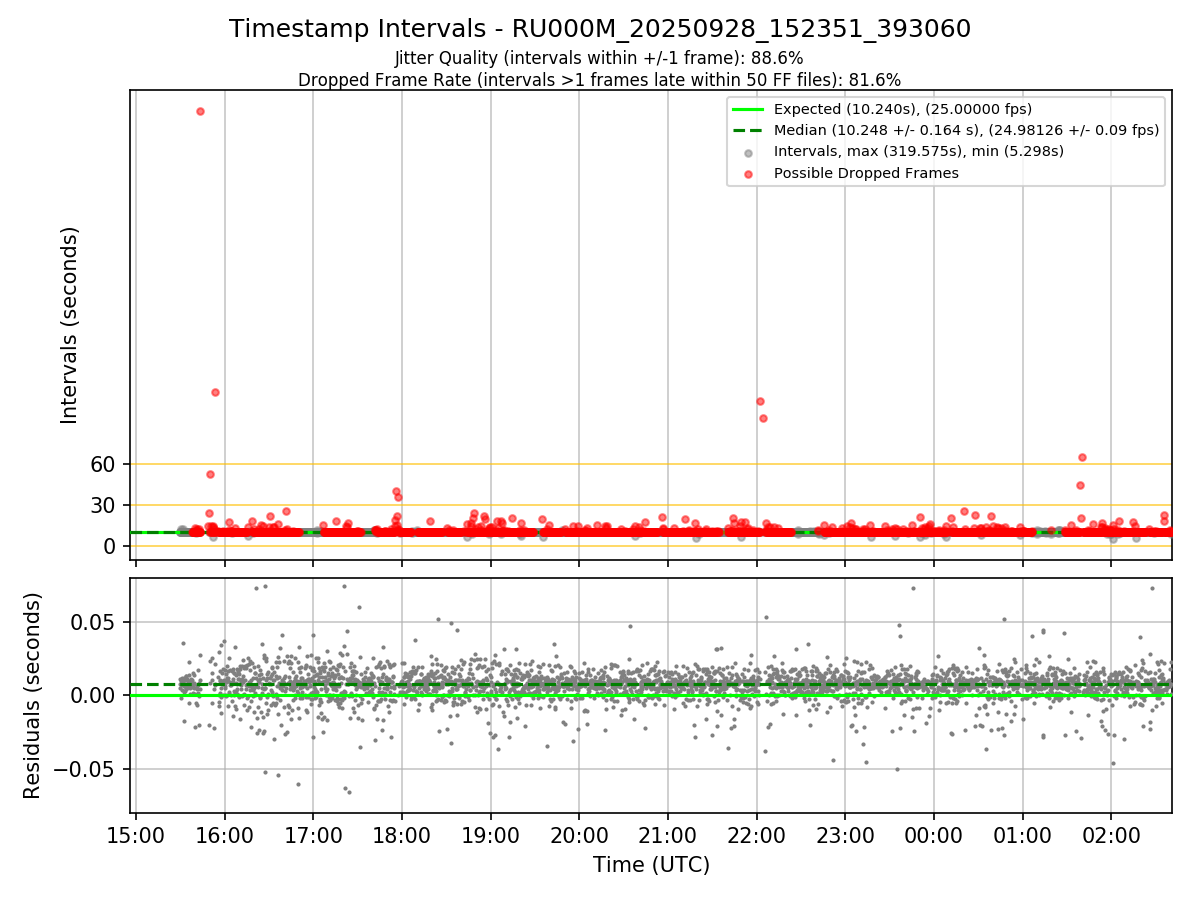Click the '21:00' time tick label
Screen dimensions: 1200x900
coord(668,834)
